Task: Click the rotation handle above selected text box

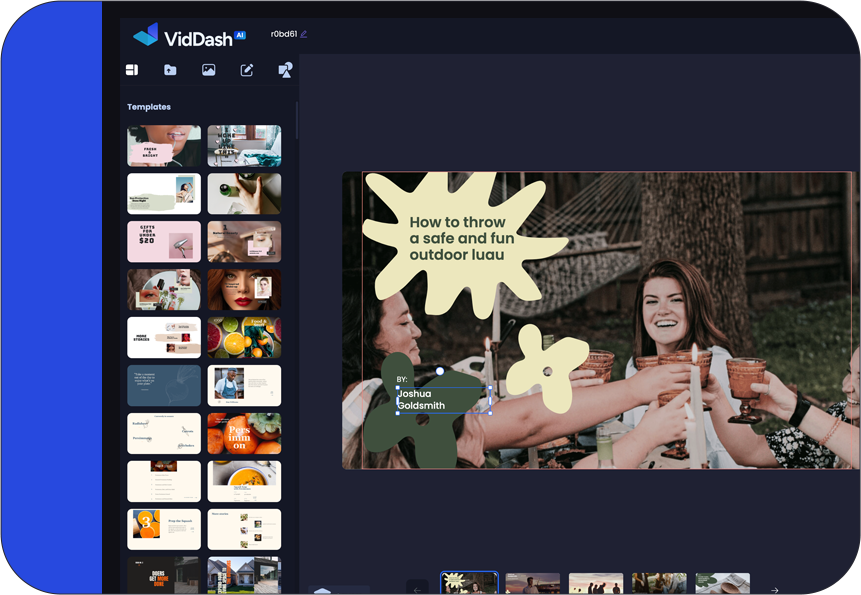Action: pyautogui.click(x=440, y=371)
